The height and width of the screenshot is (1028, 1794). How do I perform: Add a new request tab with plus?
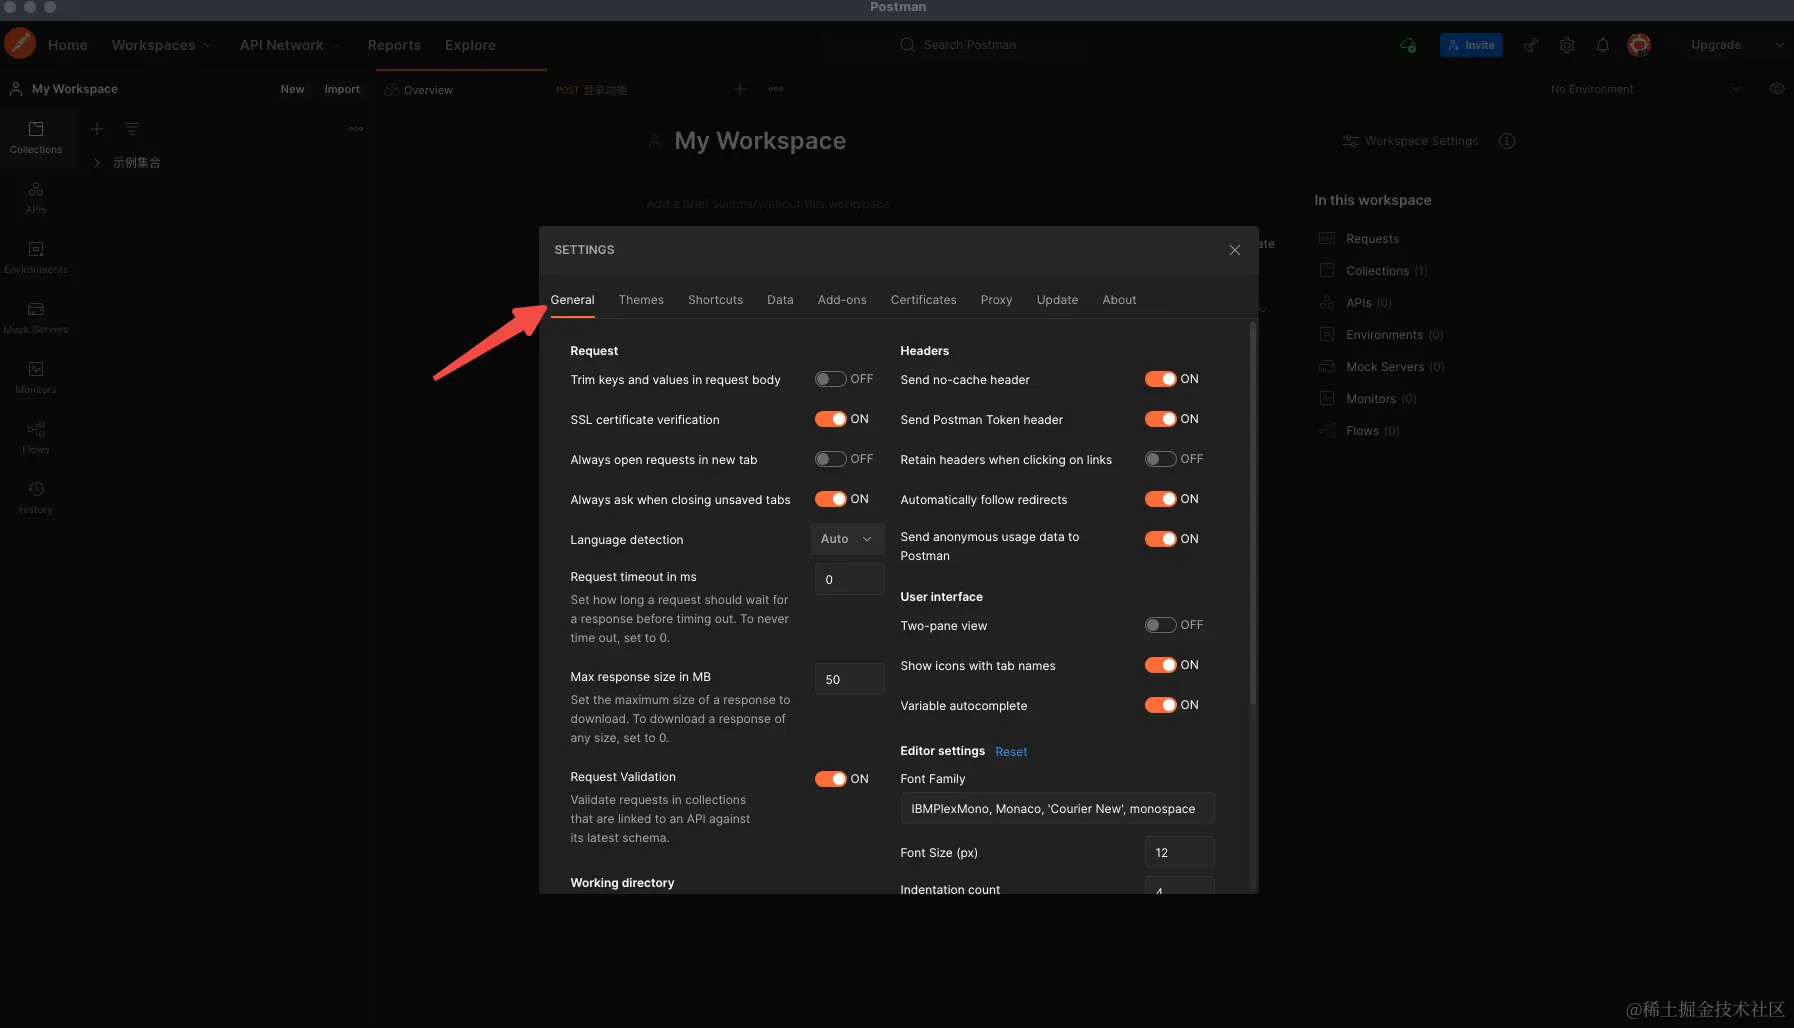pyautogui.click(x=740, y=89)
